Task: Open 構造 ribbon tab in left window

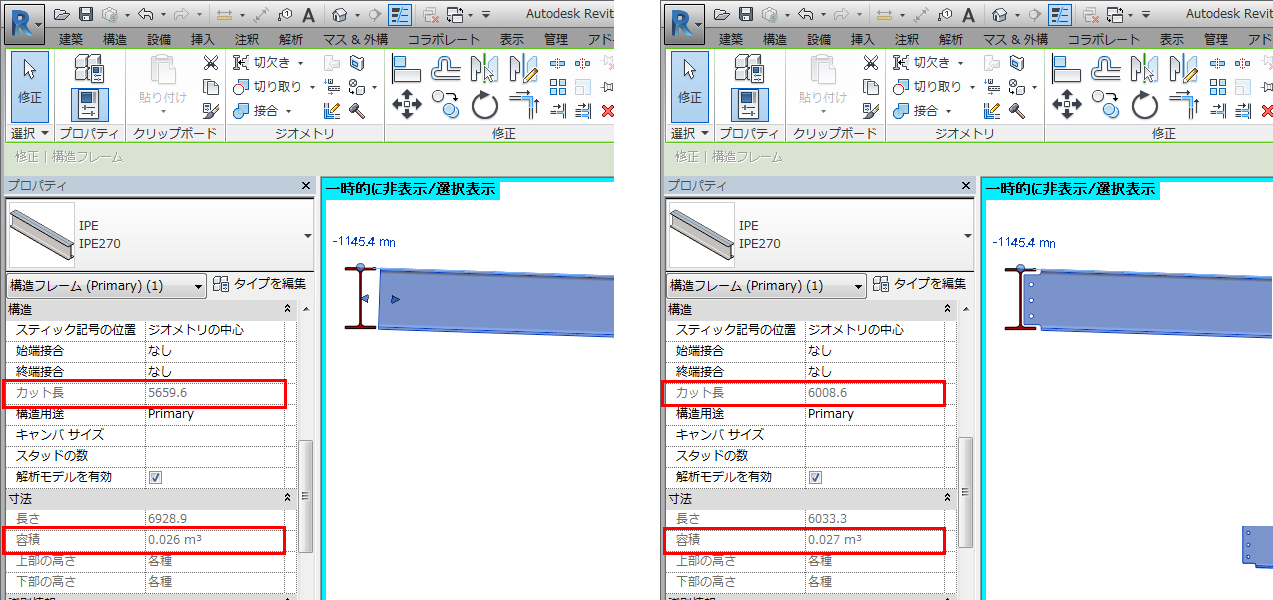Action: point(115,39)
